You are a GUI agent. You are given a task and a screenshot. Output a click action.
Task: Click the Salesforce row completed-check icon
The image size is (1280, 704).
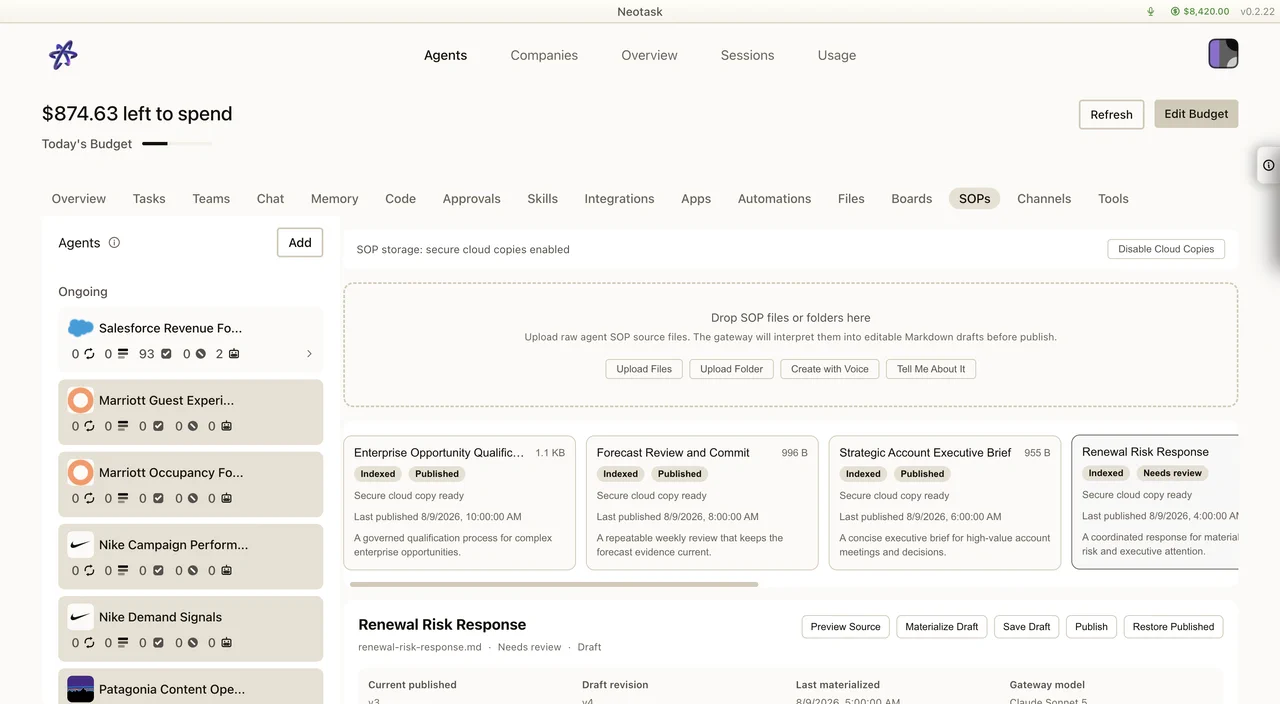(x=166, y=354)
